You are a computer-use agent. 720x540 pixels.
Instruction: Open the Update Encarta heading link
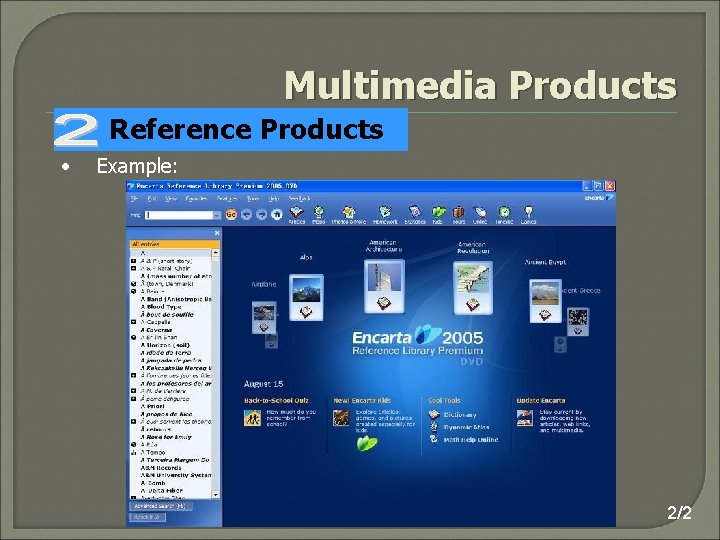coord(541,401)
